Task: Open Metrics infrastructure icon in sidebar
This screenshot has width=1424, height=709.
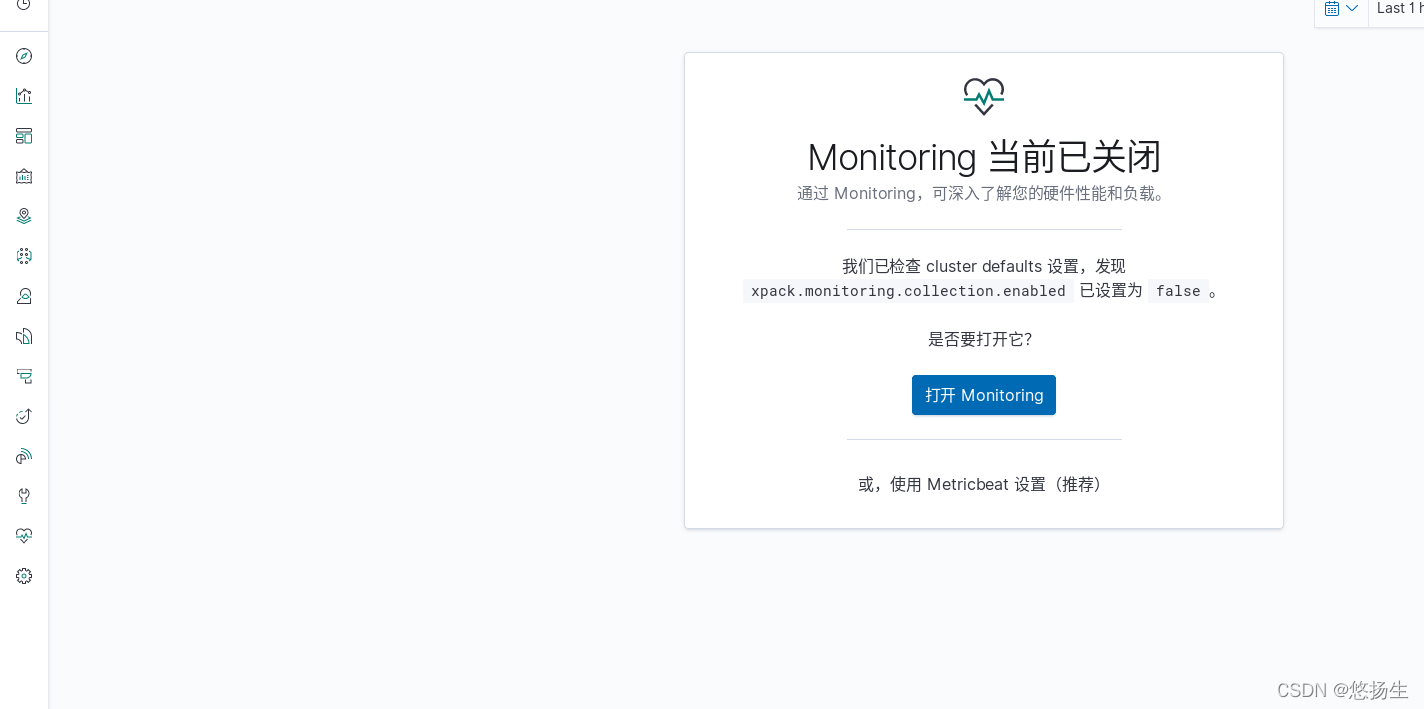Action: [24, 296]
